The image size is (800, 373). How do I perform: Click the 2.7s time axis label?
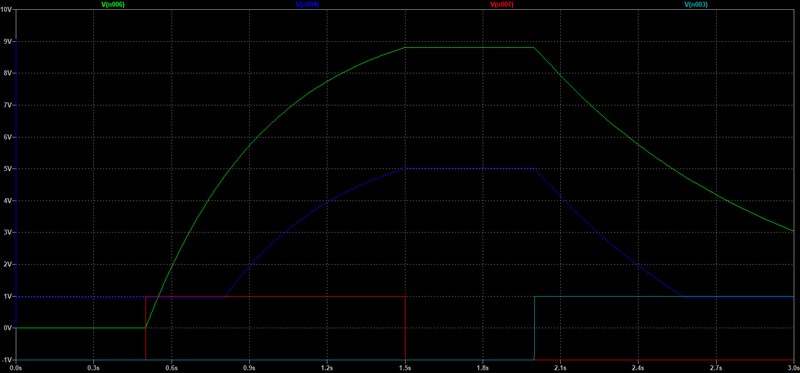point(716,367)
